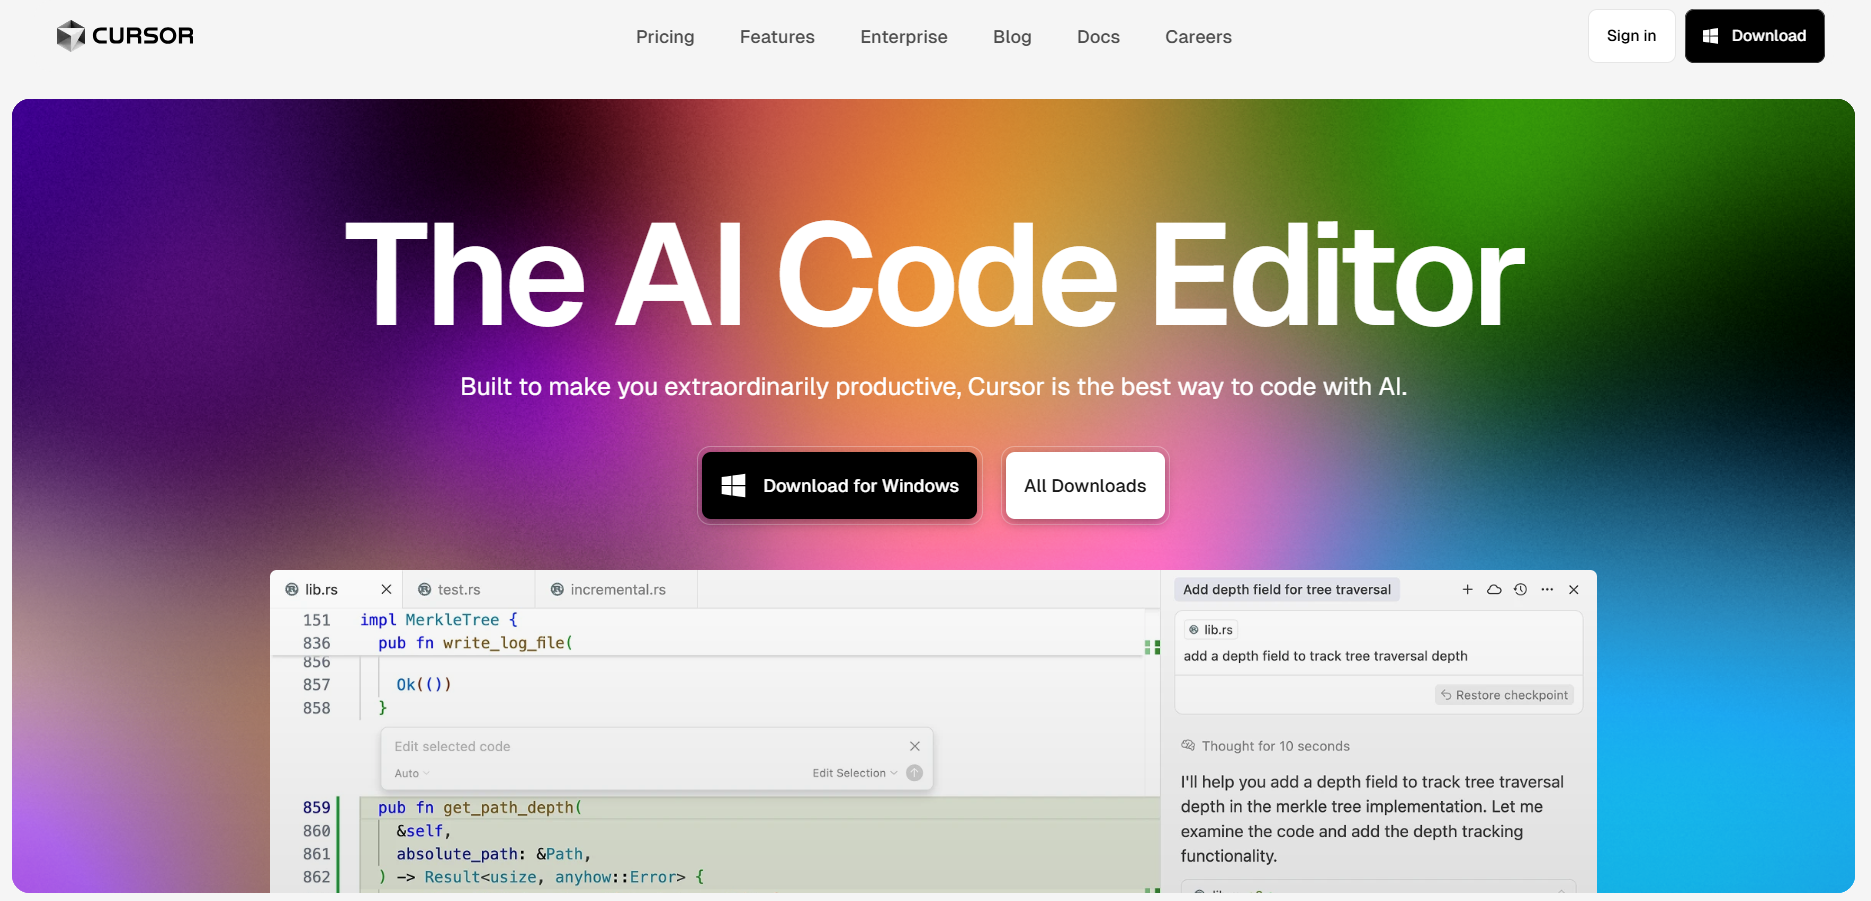Viewport: 1871px width, 901px height.
Task: Click Download for Windows
Action: point(839,486)
